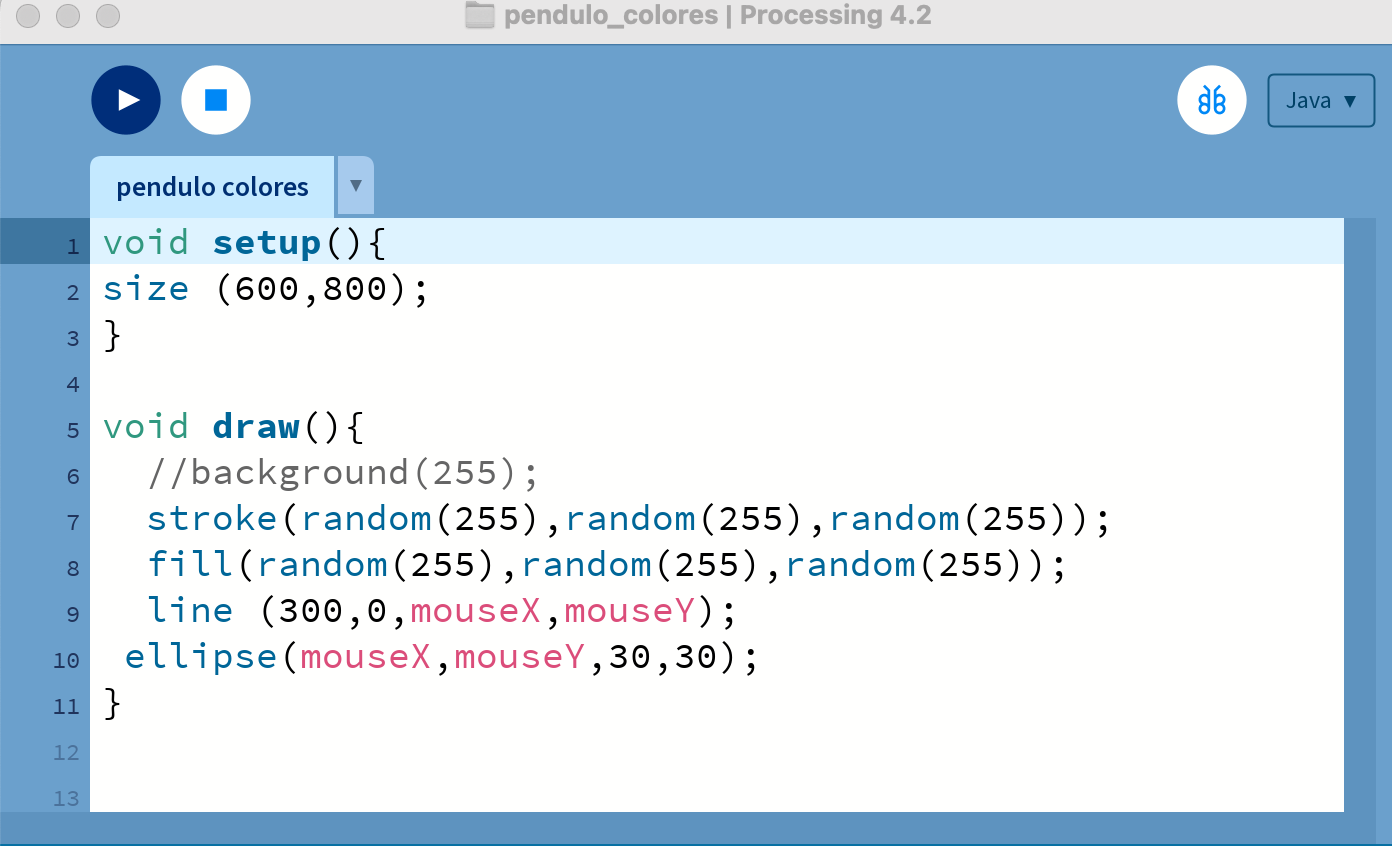The width and height of the screenshot is (1392, 846).
Task: Place cursor in the setup function name
Action: (x=266, y=243)
